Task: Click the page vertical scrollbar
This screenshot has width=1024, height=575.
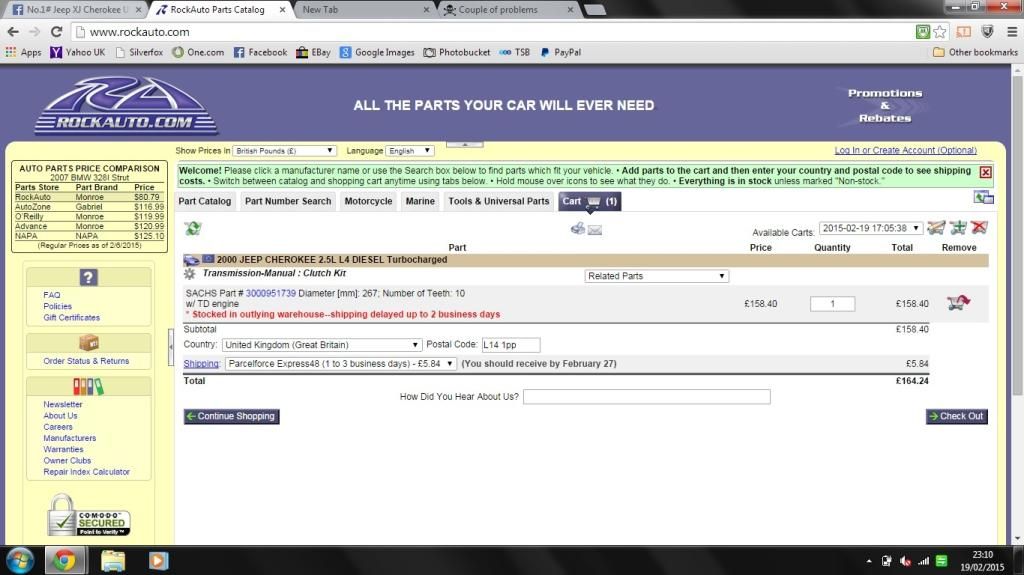Action: [x=1017, y=235]
